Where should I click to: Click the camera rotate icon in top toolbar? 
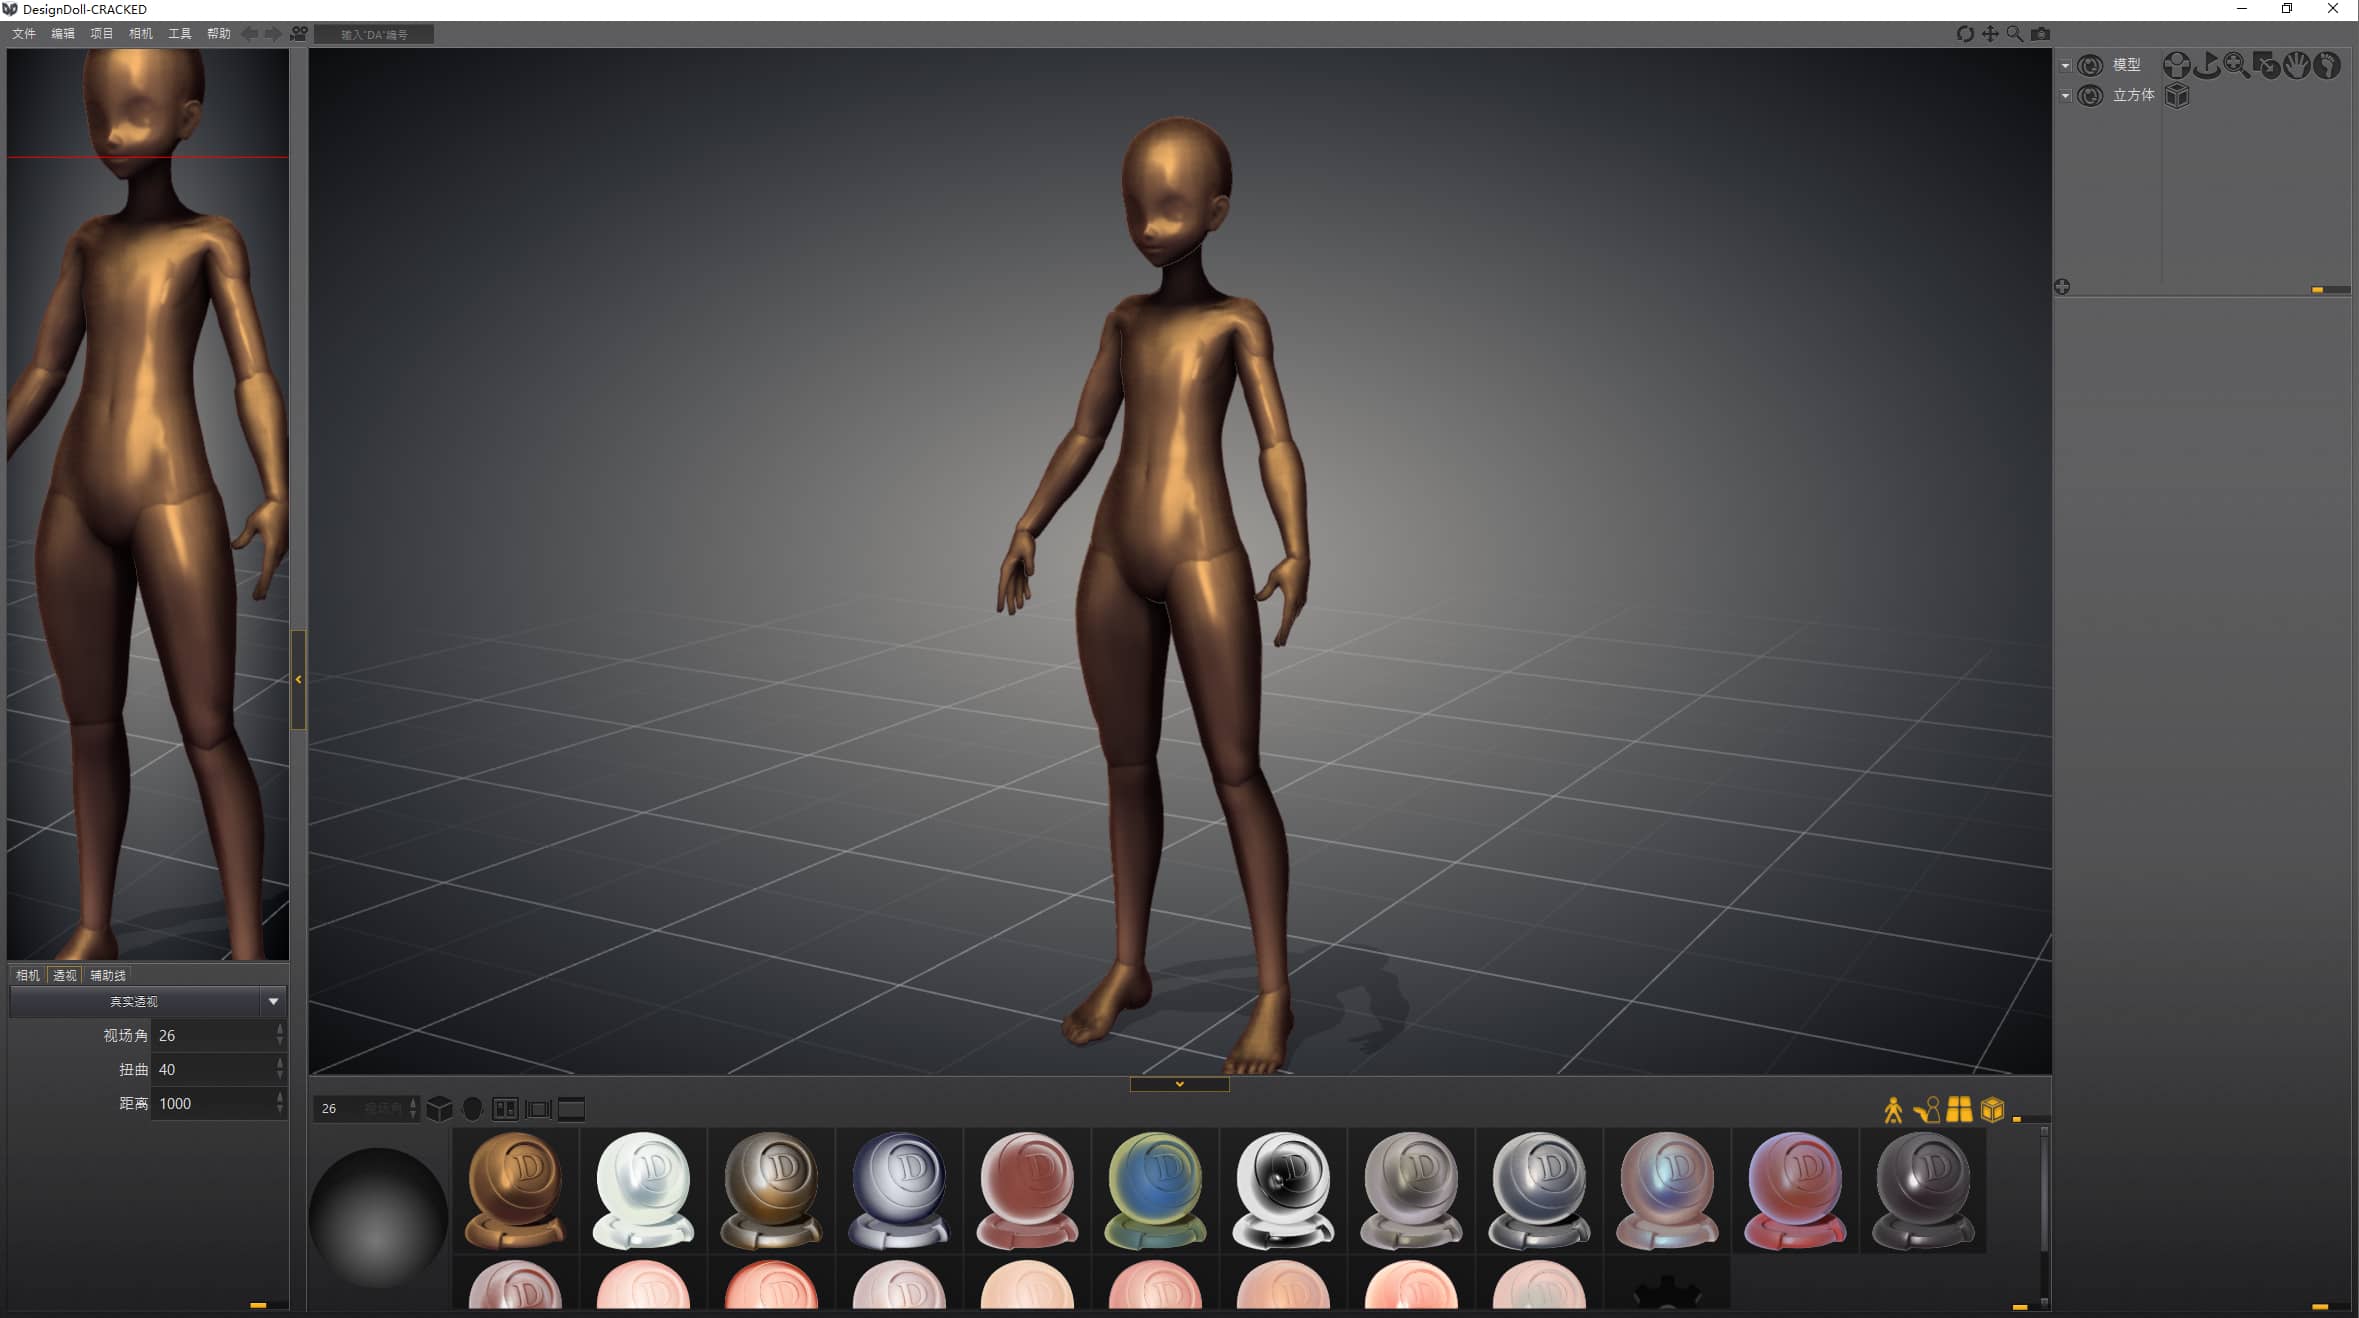tap(1965, 34)
